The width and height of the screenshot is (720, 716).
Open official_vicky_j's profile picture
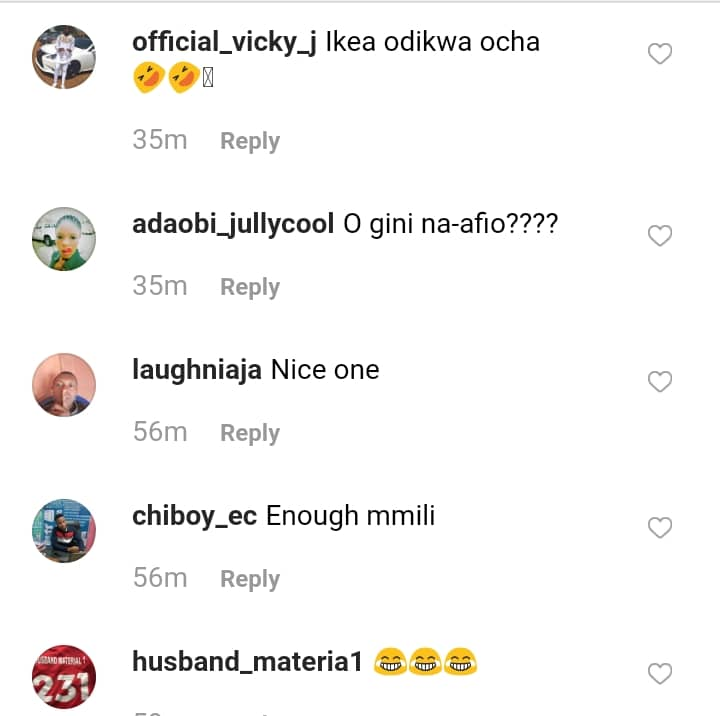pyautogui.click(x=64, y=57)
